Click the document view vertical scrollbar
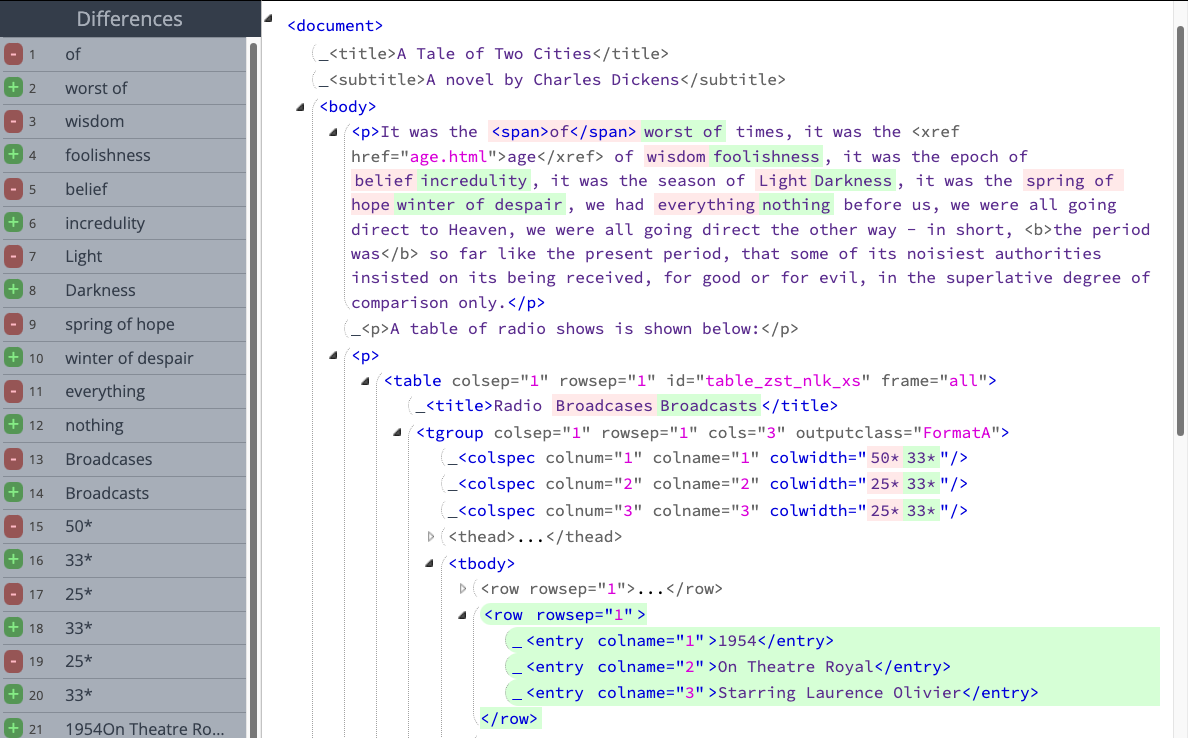Viewport: 1188px width, 738px height. click(x=1180, y=230)
